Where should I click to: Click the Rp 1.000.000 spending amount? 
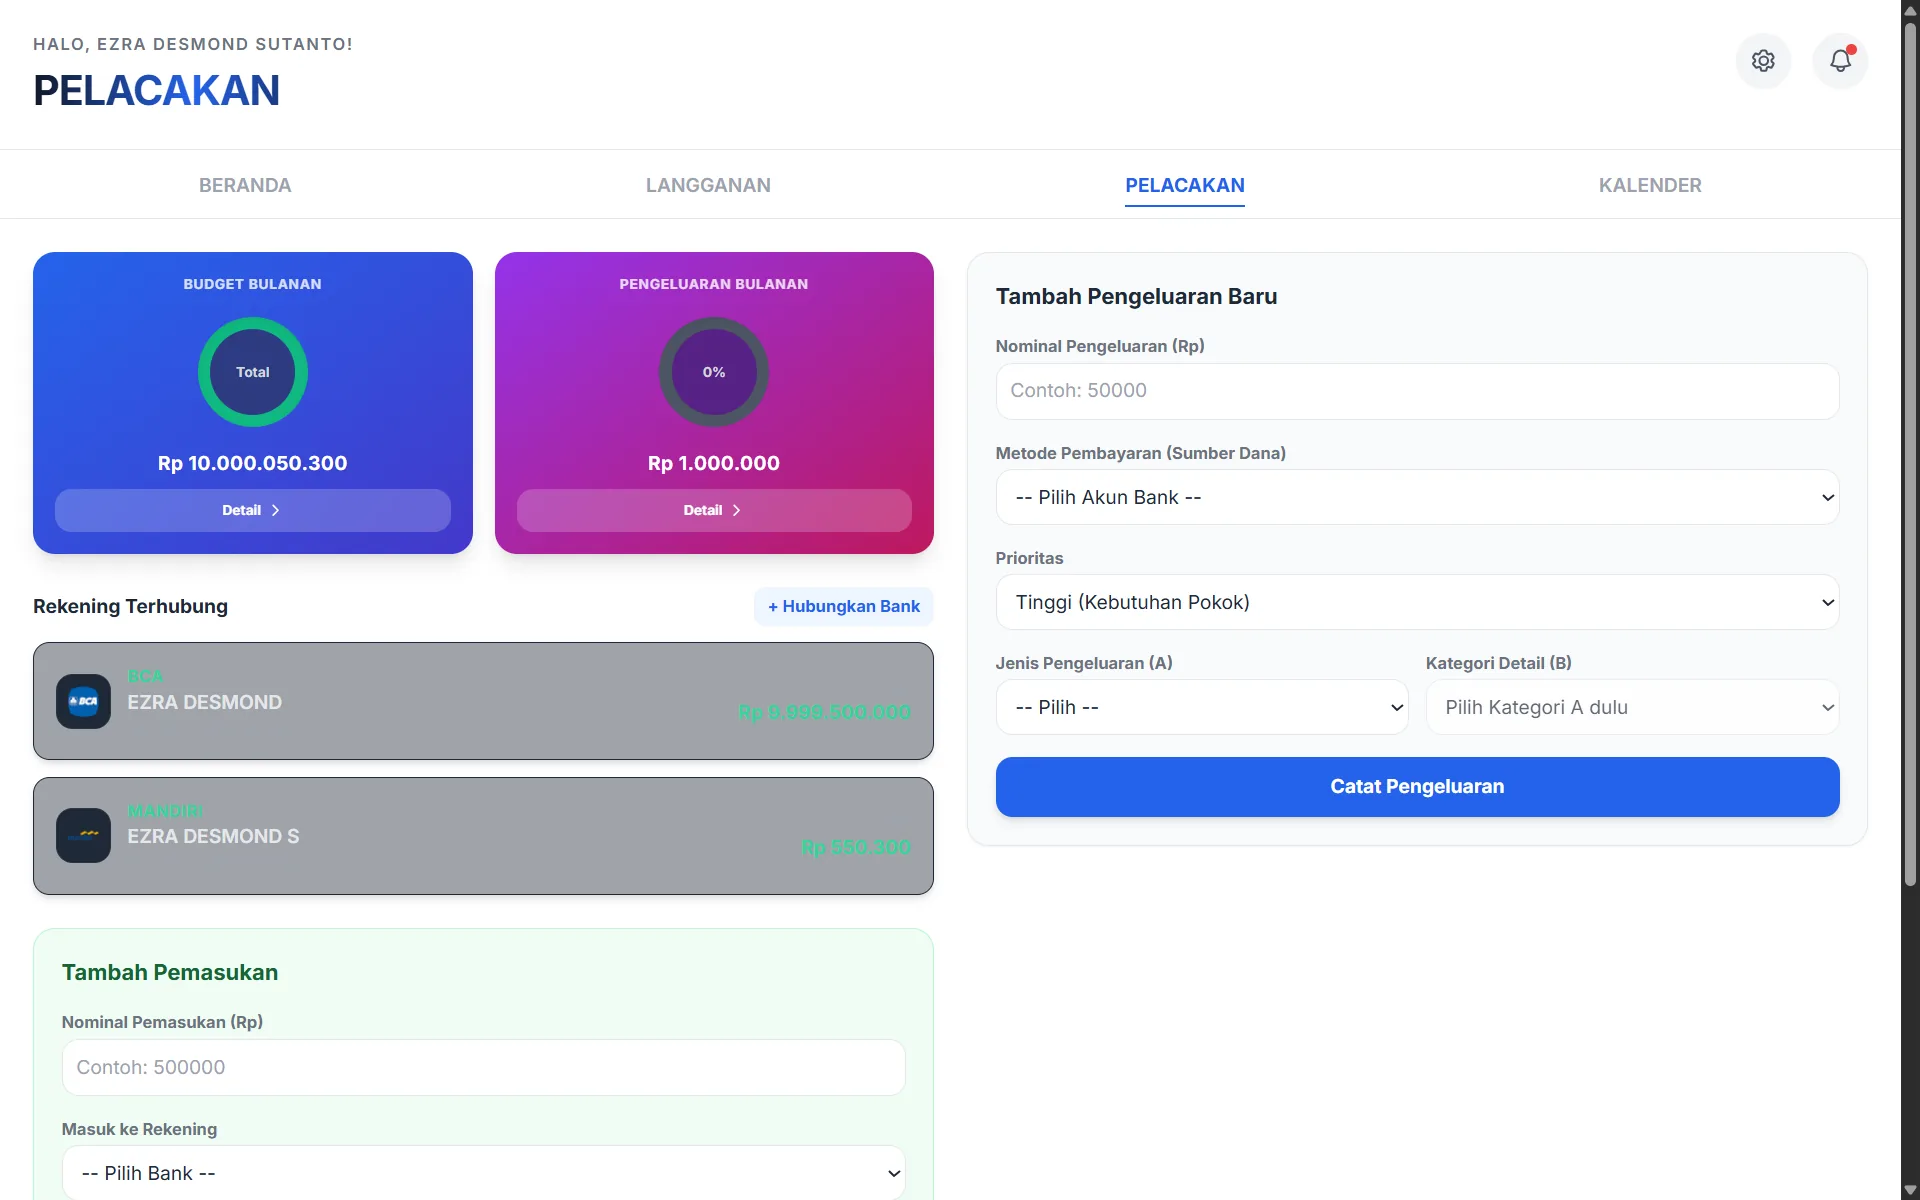point(714,463)
